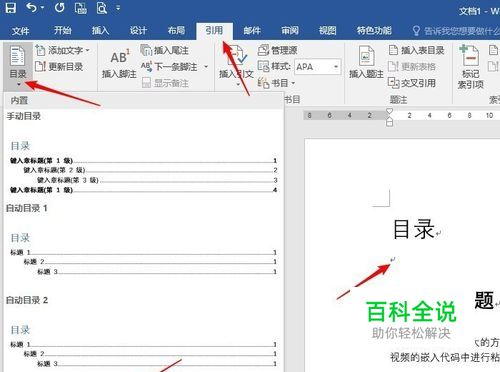The height and width of the screenshot is (372, 500).
Task: Click 插入表目录 table of figures button
Action: pyautogui.click(x=417, y=50)
